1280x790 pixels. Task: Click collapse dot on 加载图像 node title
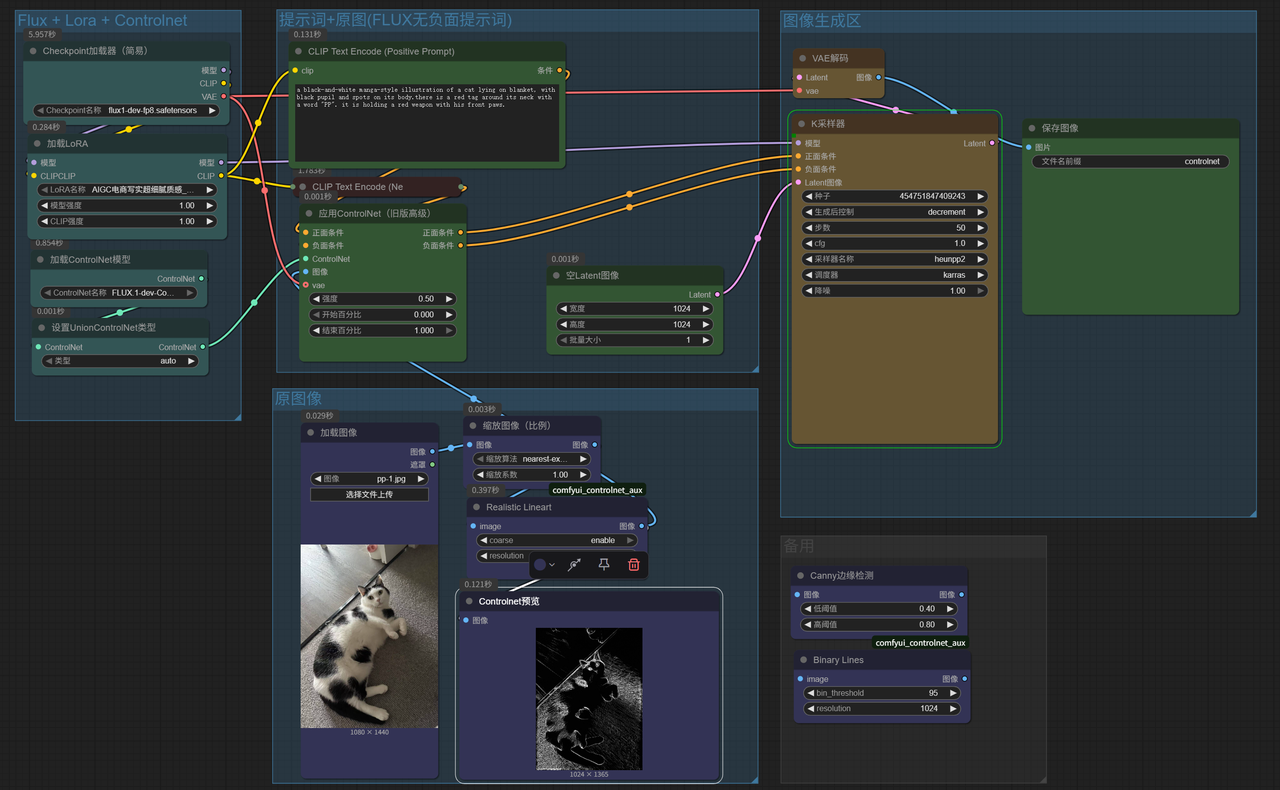click(x=310, y=431)
